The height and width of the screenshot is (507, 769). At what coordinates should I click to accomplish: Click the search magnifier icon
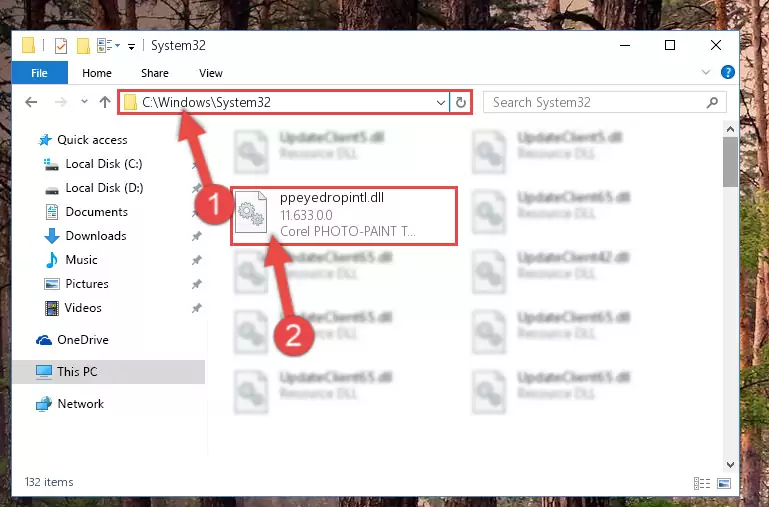coord(713,102)
